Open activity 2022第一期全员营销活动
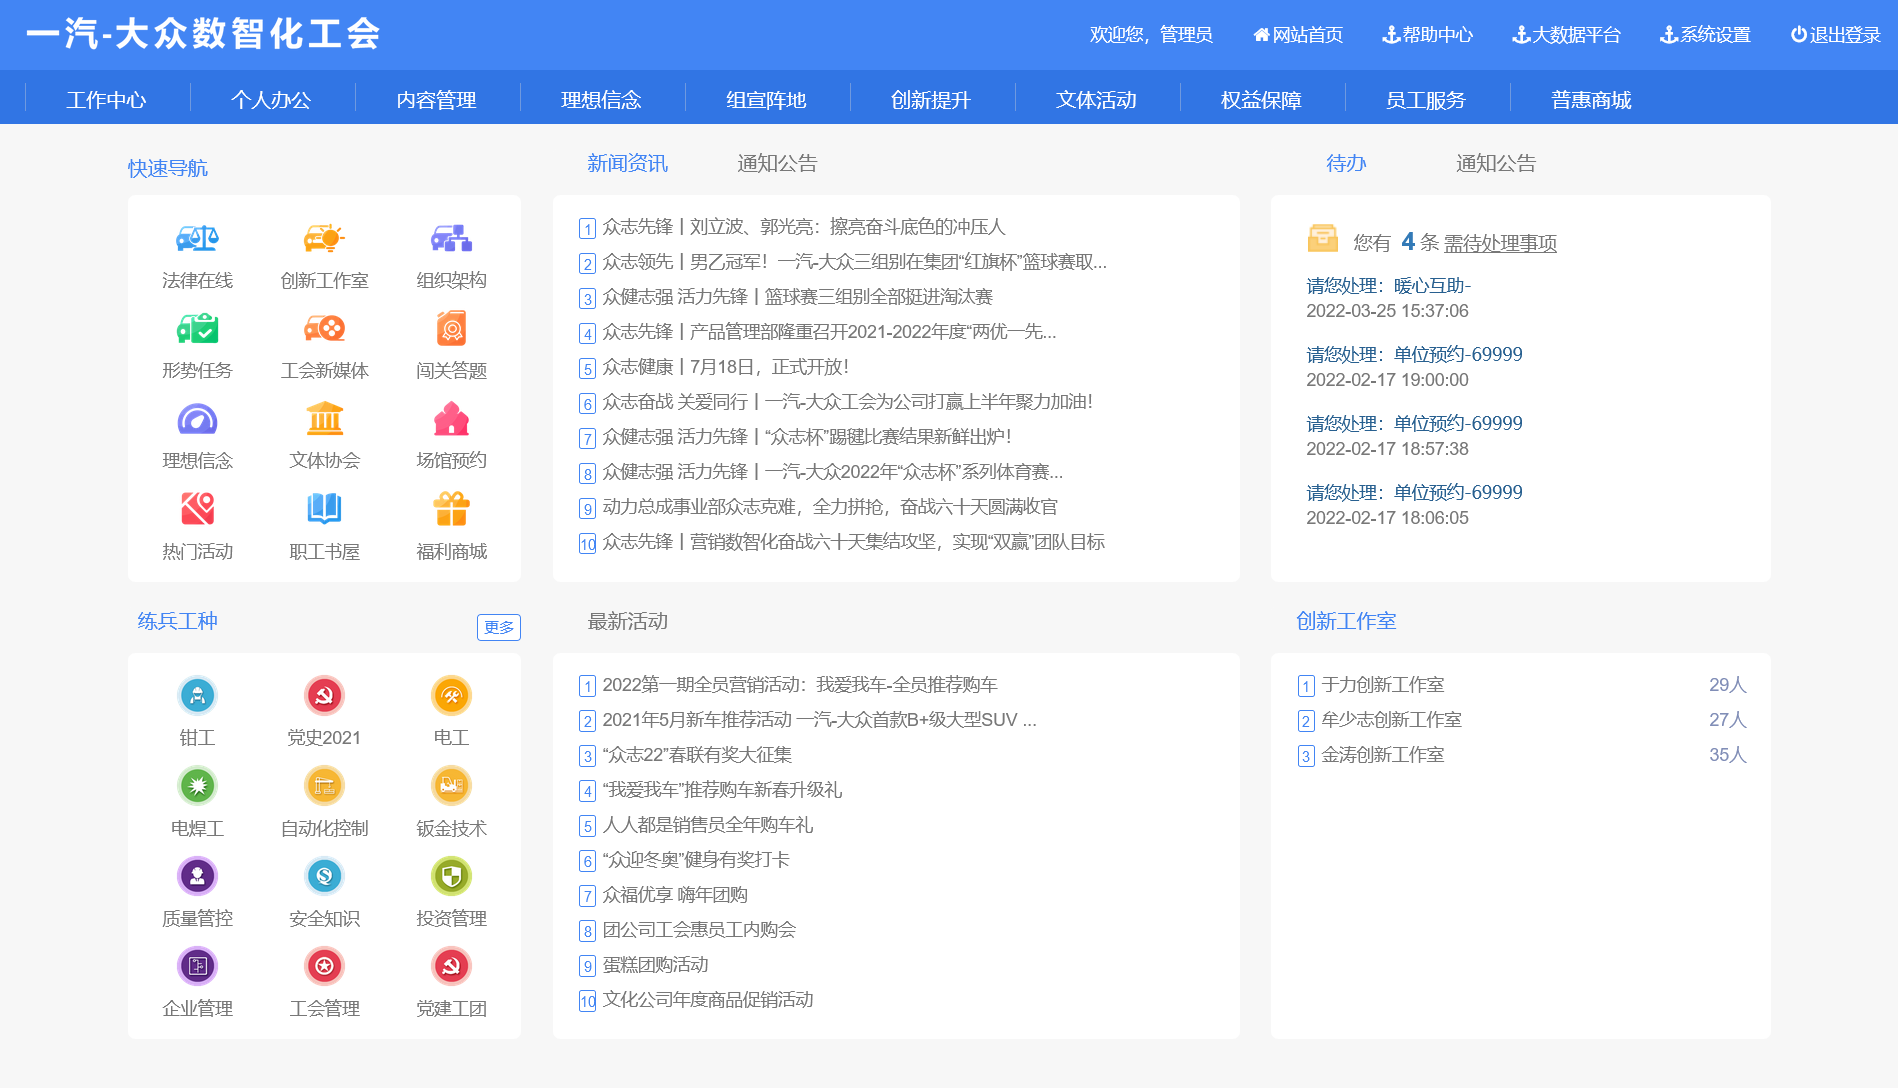This screenshot has height=1088, width=1898. pyautogui.click(x=799, y=685)
